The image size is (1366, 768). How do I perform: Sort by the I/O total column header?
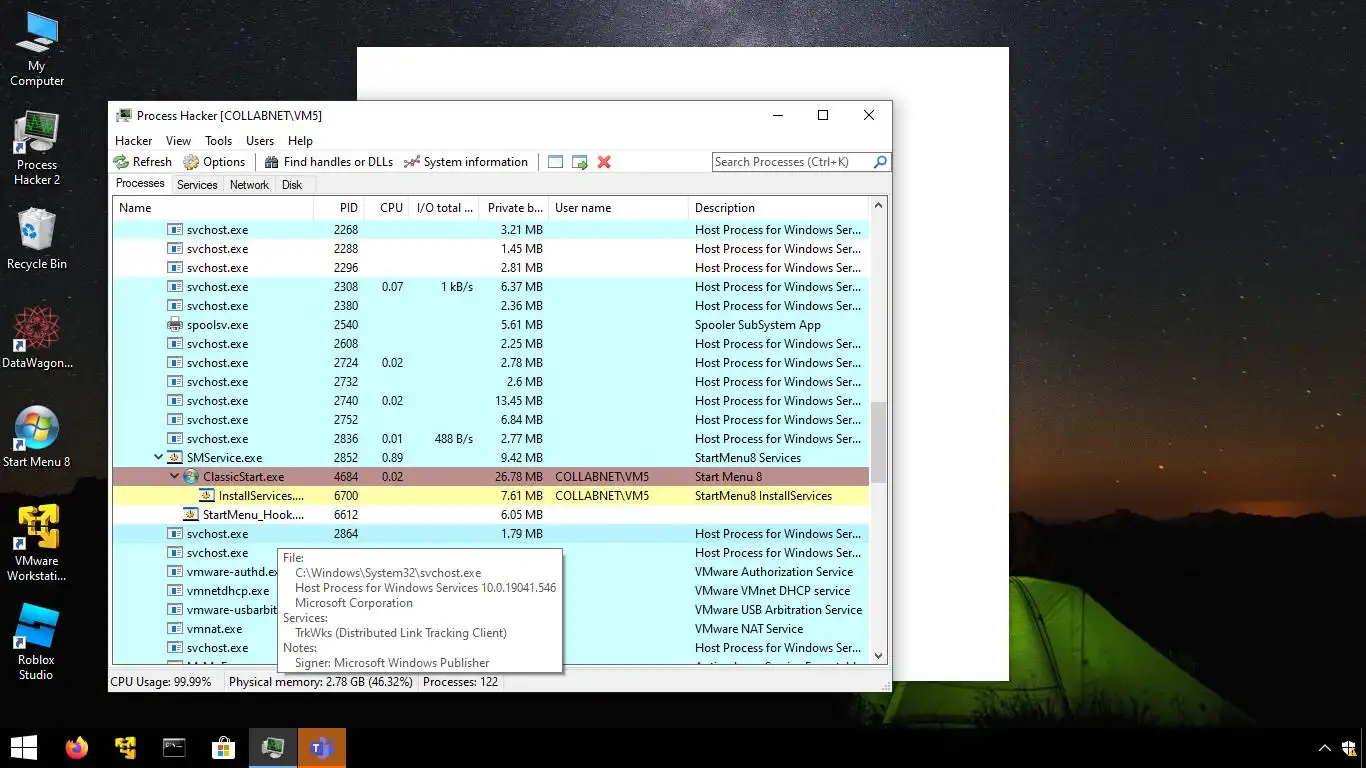(x=444, y=208)
